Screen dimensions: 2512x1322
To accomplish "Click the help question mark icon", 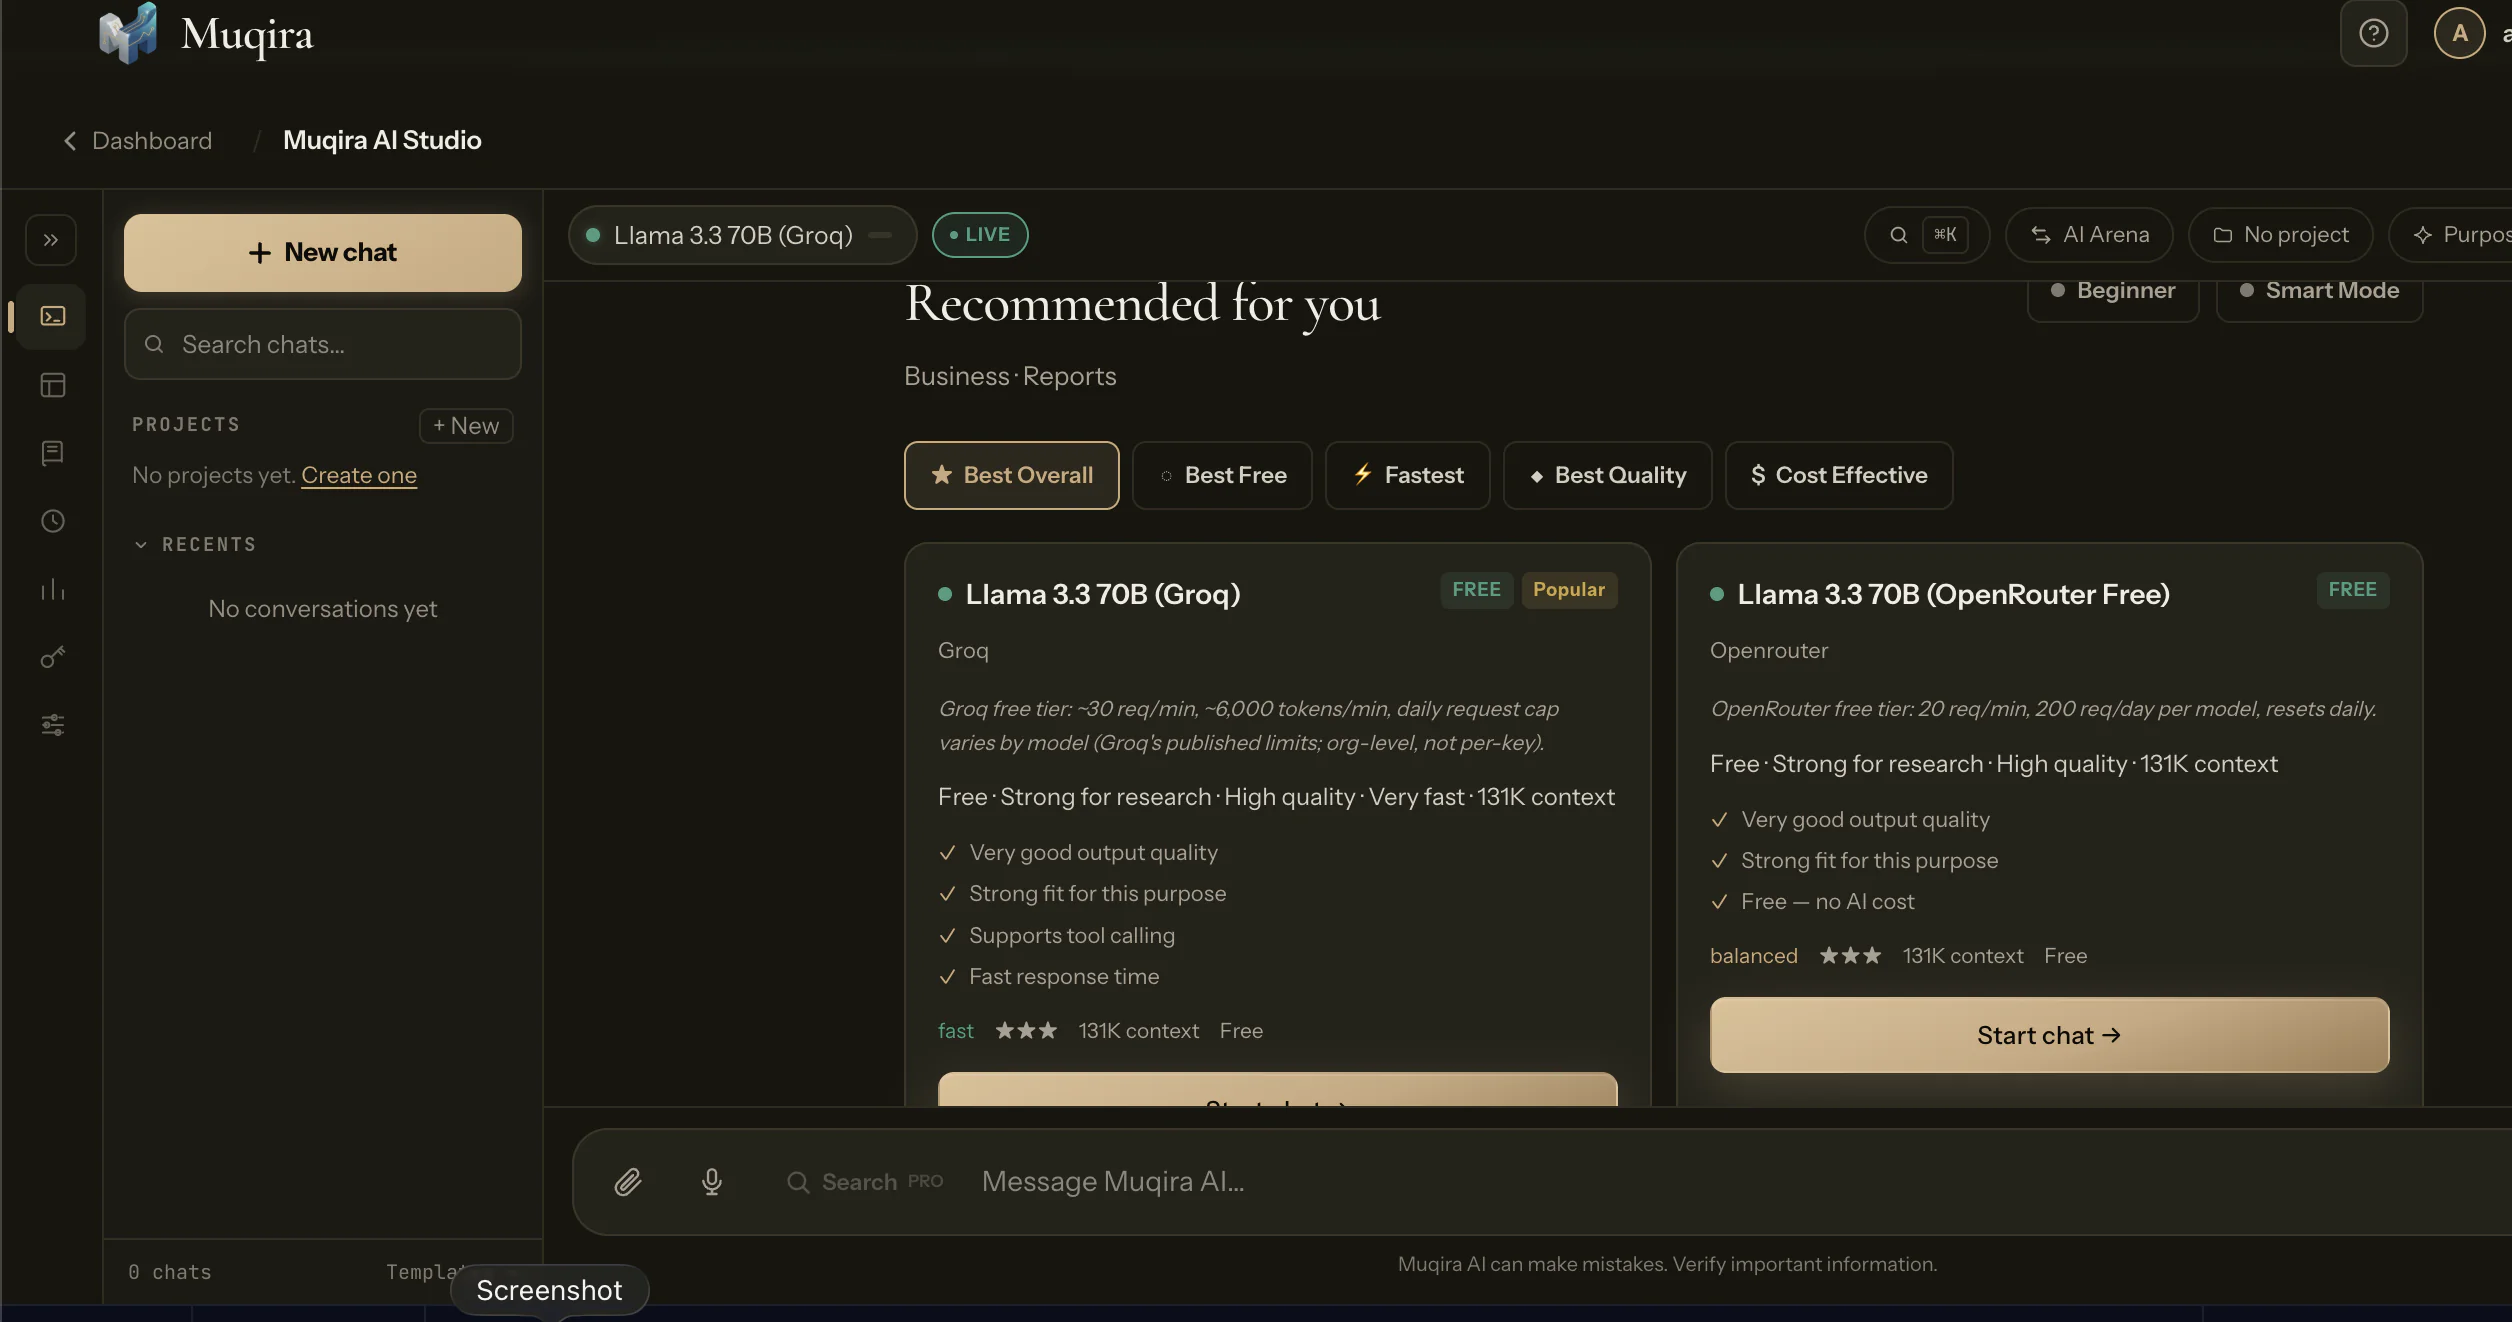I will [2373, 34].
